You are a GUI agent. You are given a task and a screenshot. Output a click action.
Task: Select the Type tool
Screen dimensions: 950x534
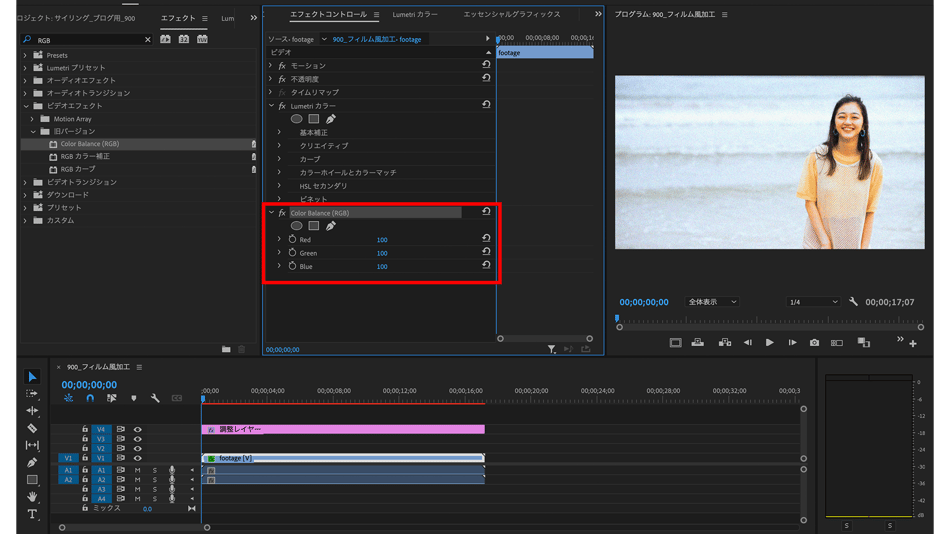(x=32, y=514)
